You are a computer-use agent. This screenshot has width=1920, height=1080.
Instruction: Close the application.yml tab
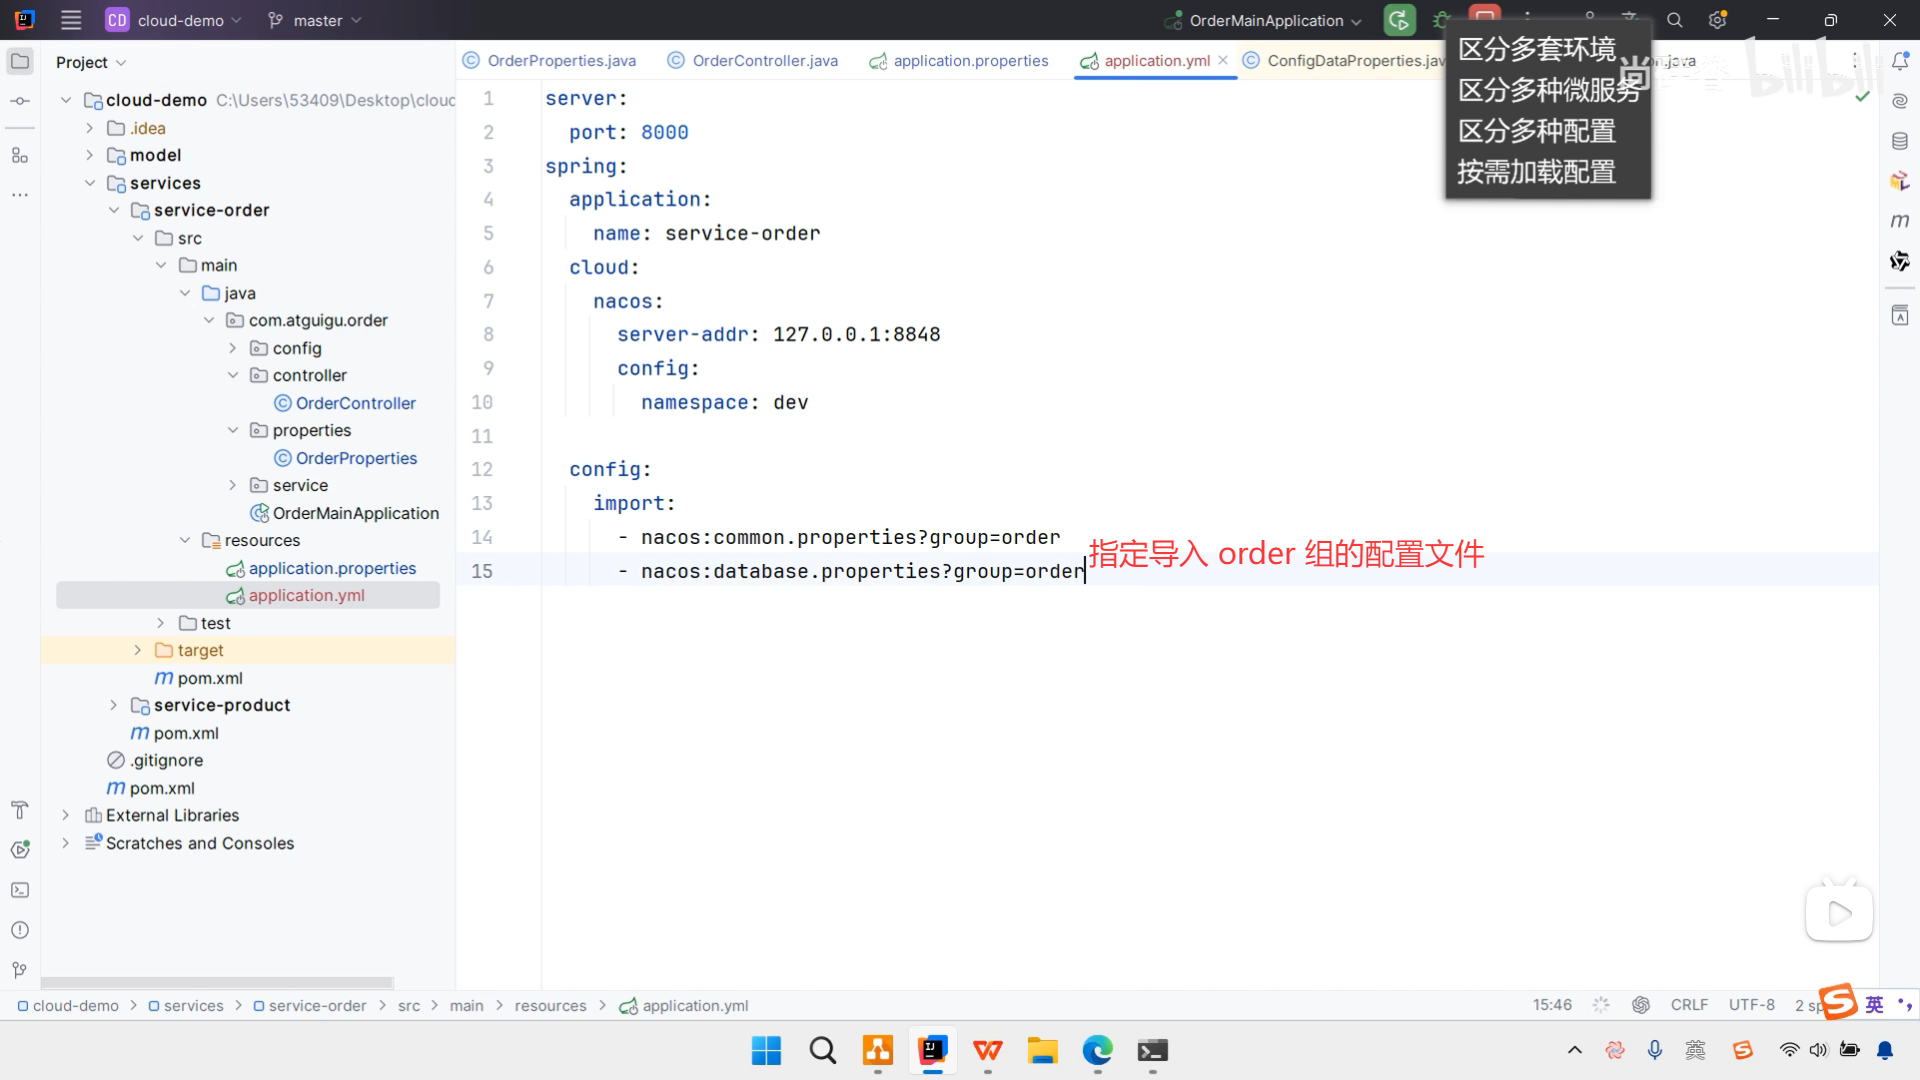click(1223, 61)
